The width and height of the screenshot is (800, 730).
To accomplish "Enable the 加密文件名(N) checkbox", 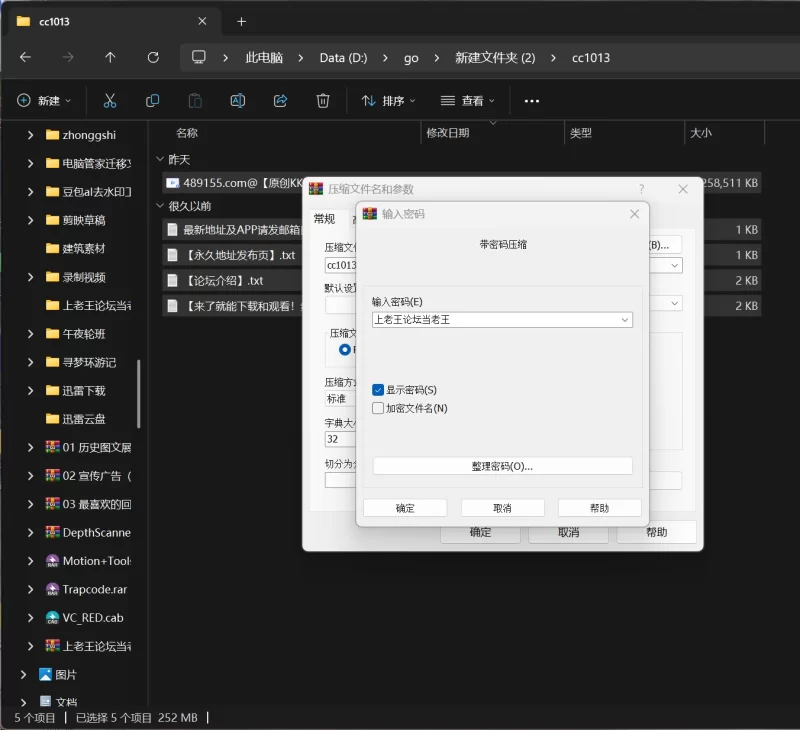I will click(x=378, y=408).
